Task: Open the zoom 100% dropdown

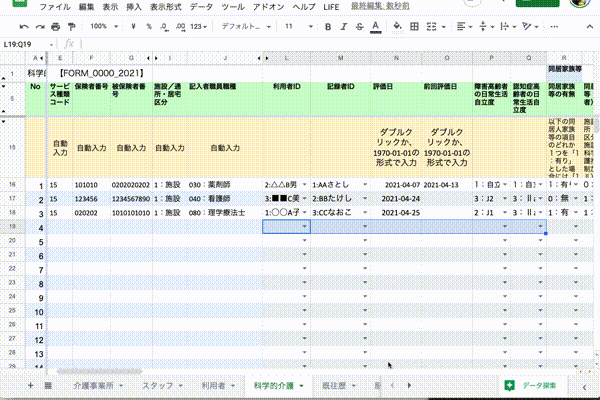Action: pos(102,25)
